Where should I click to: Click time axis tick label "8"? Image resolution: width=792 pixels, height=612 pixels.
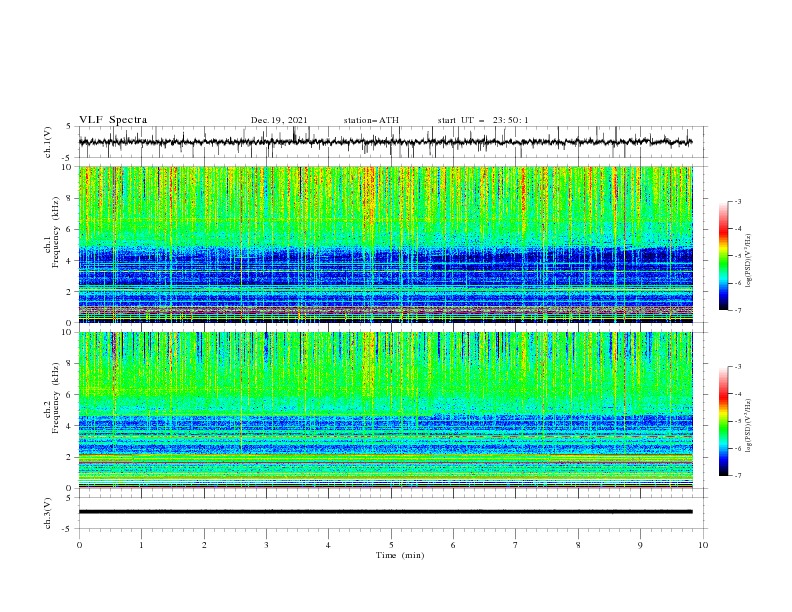pyautogui.click(x=578, y=545)
